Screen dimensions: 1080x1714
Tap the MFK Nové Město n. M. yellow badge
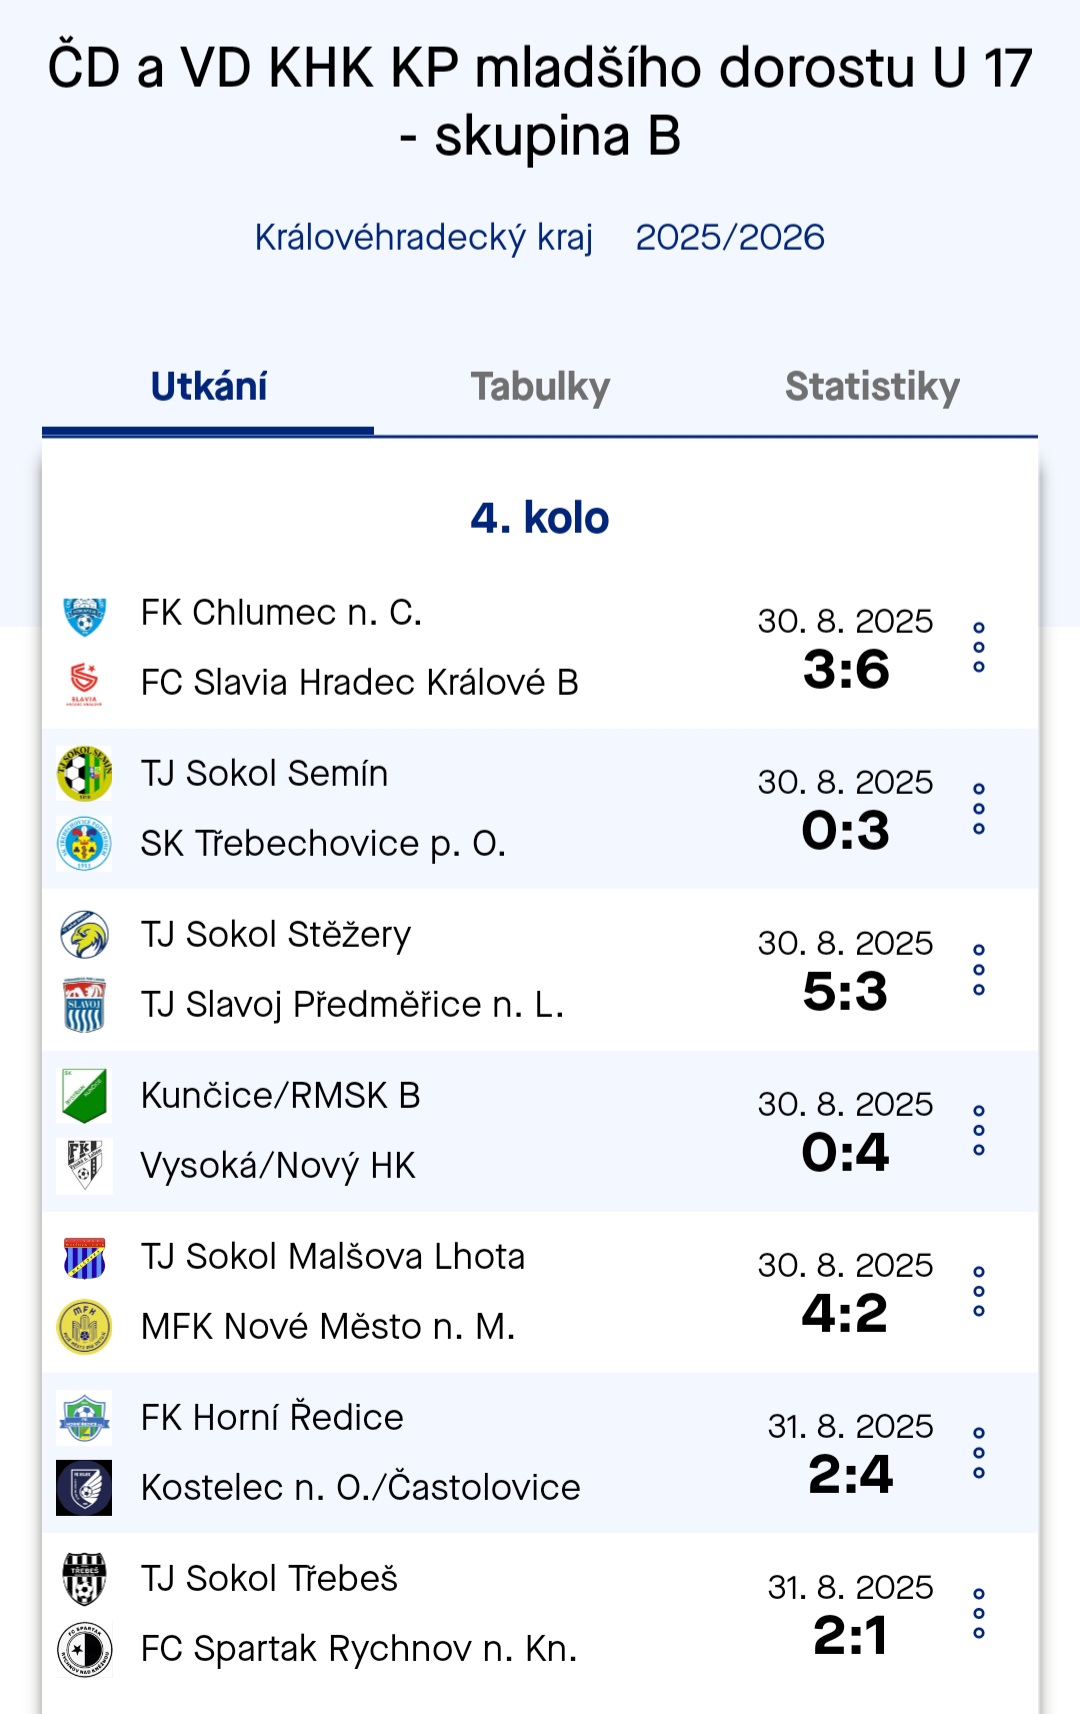click(x=84, y=1327)
